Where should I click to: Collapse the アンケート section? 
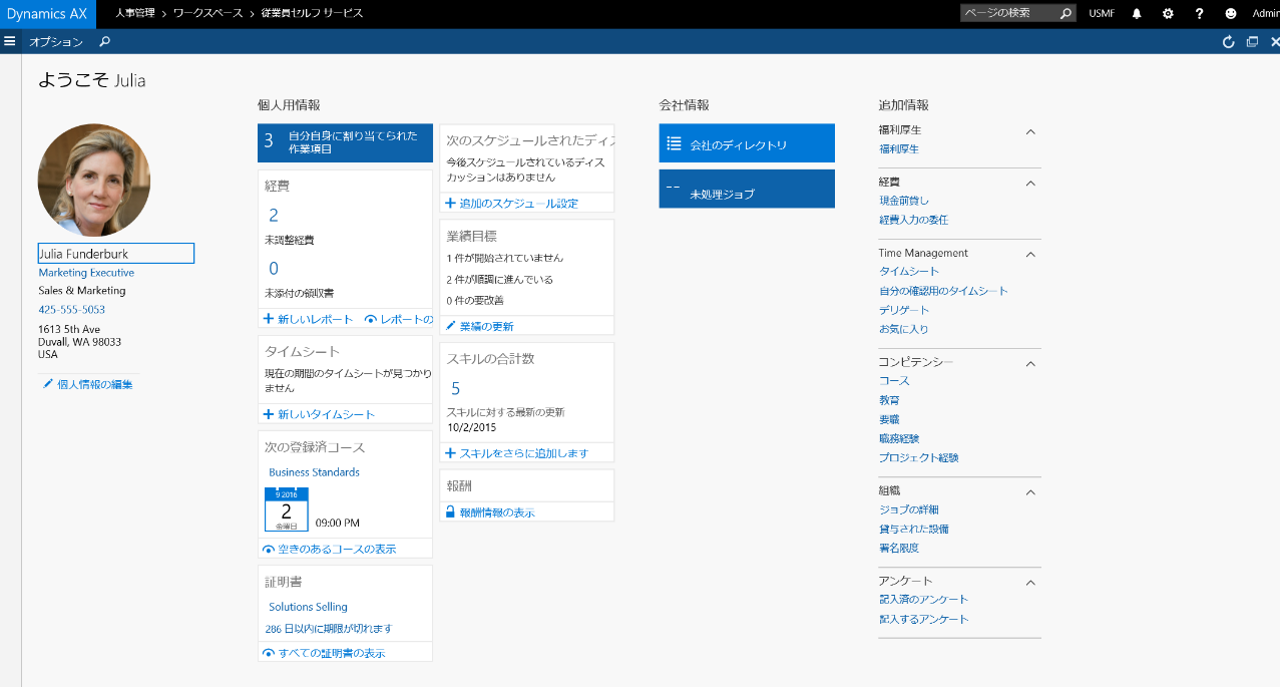[x=1031, y=582]
